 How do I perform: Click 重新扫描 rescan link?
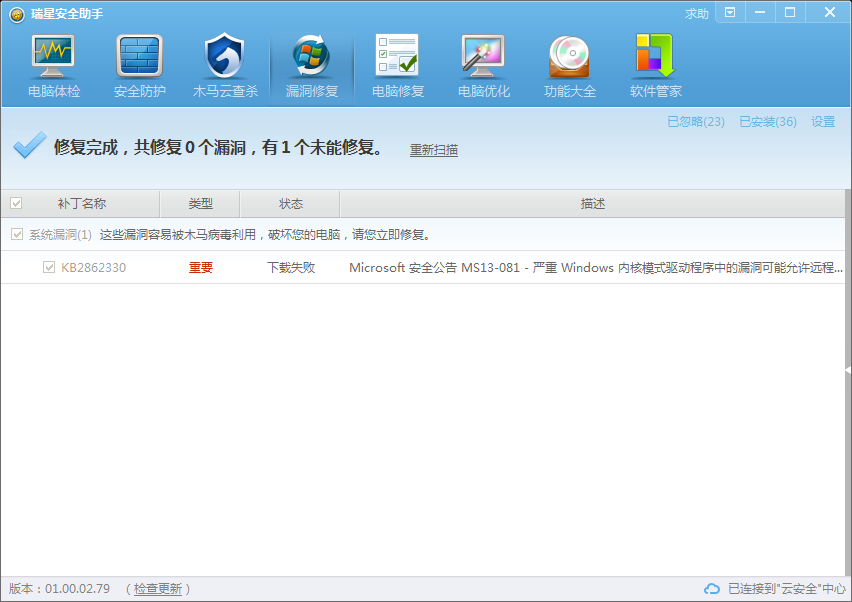434,150
